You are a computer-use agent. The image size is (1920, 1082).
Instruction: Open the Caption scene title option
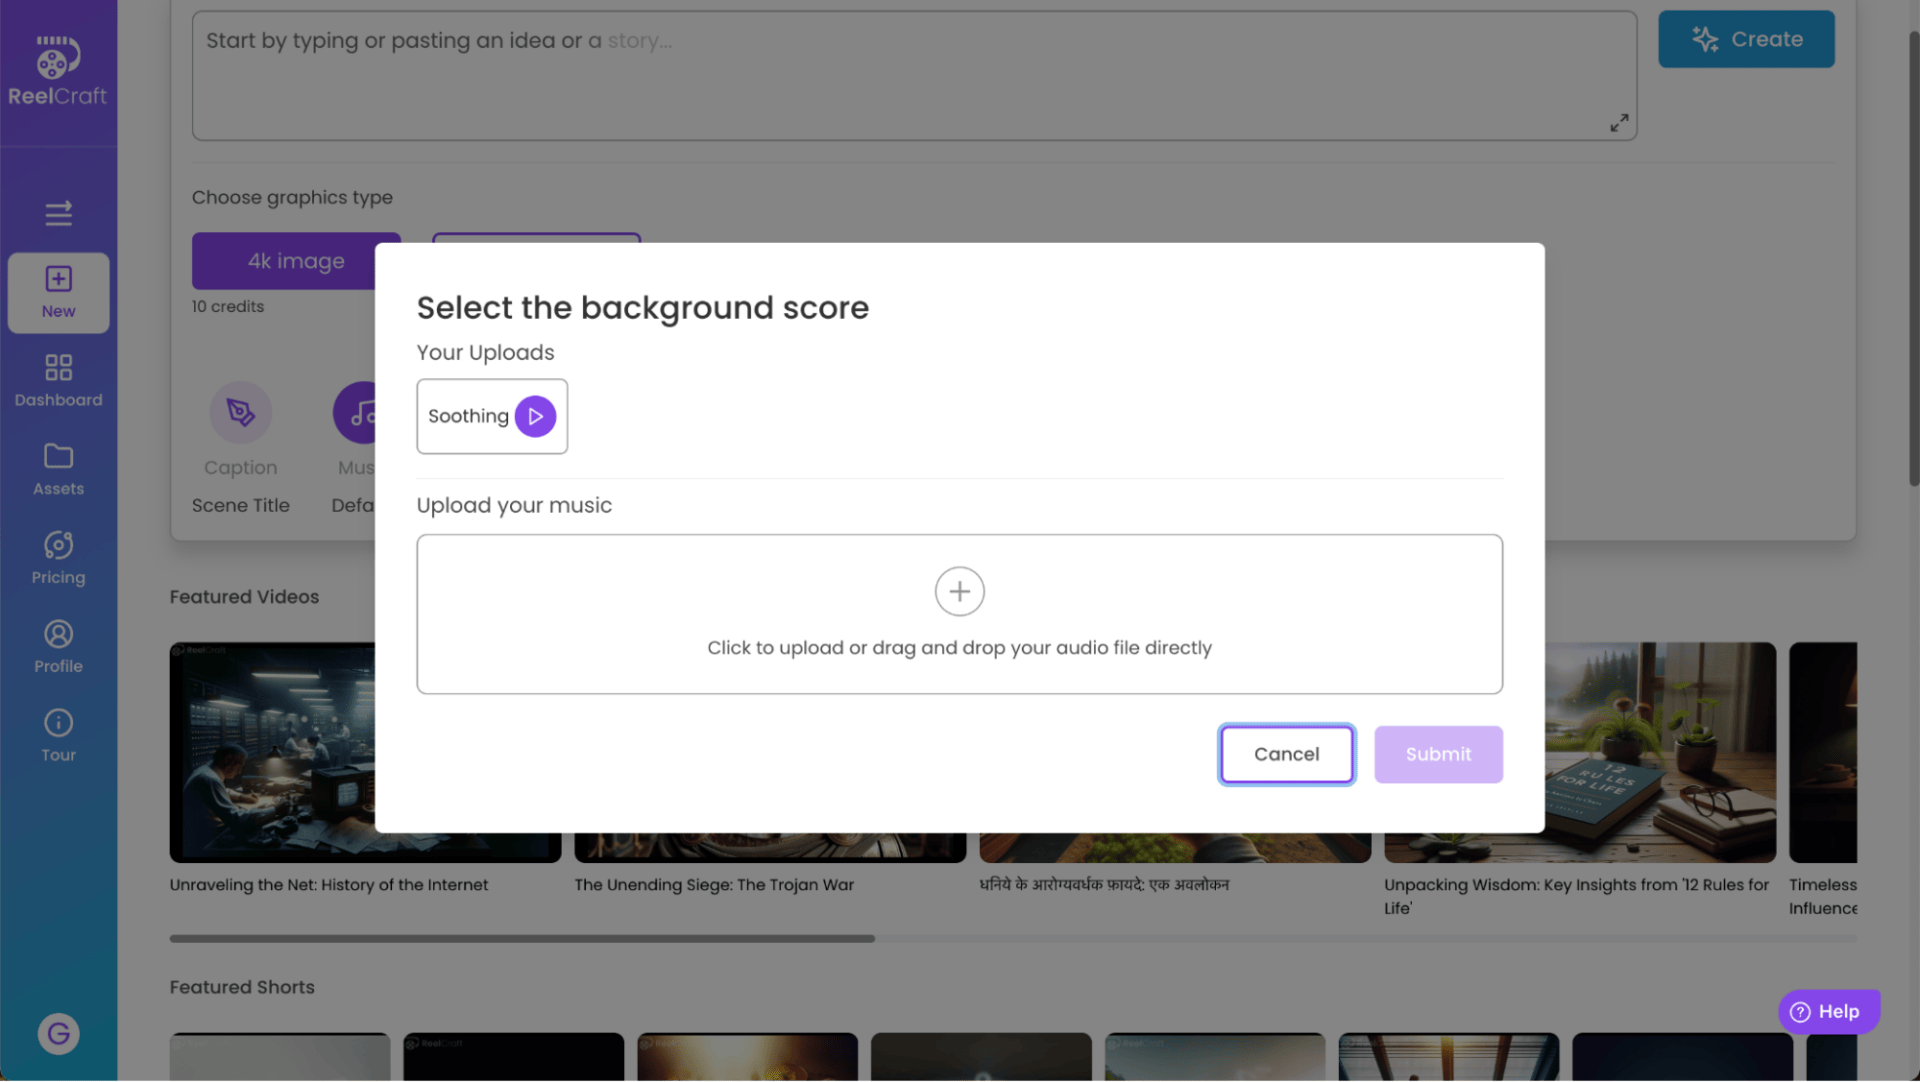tap(240, 413)
